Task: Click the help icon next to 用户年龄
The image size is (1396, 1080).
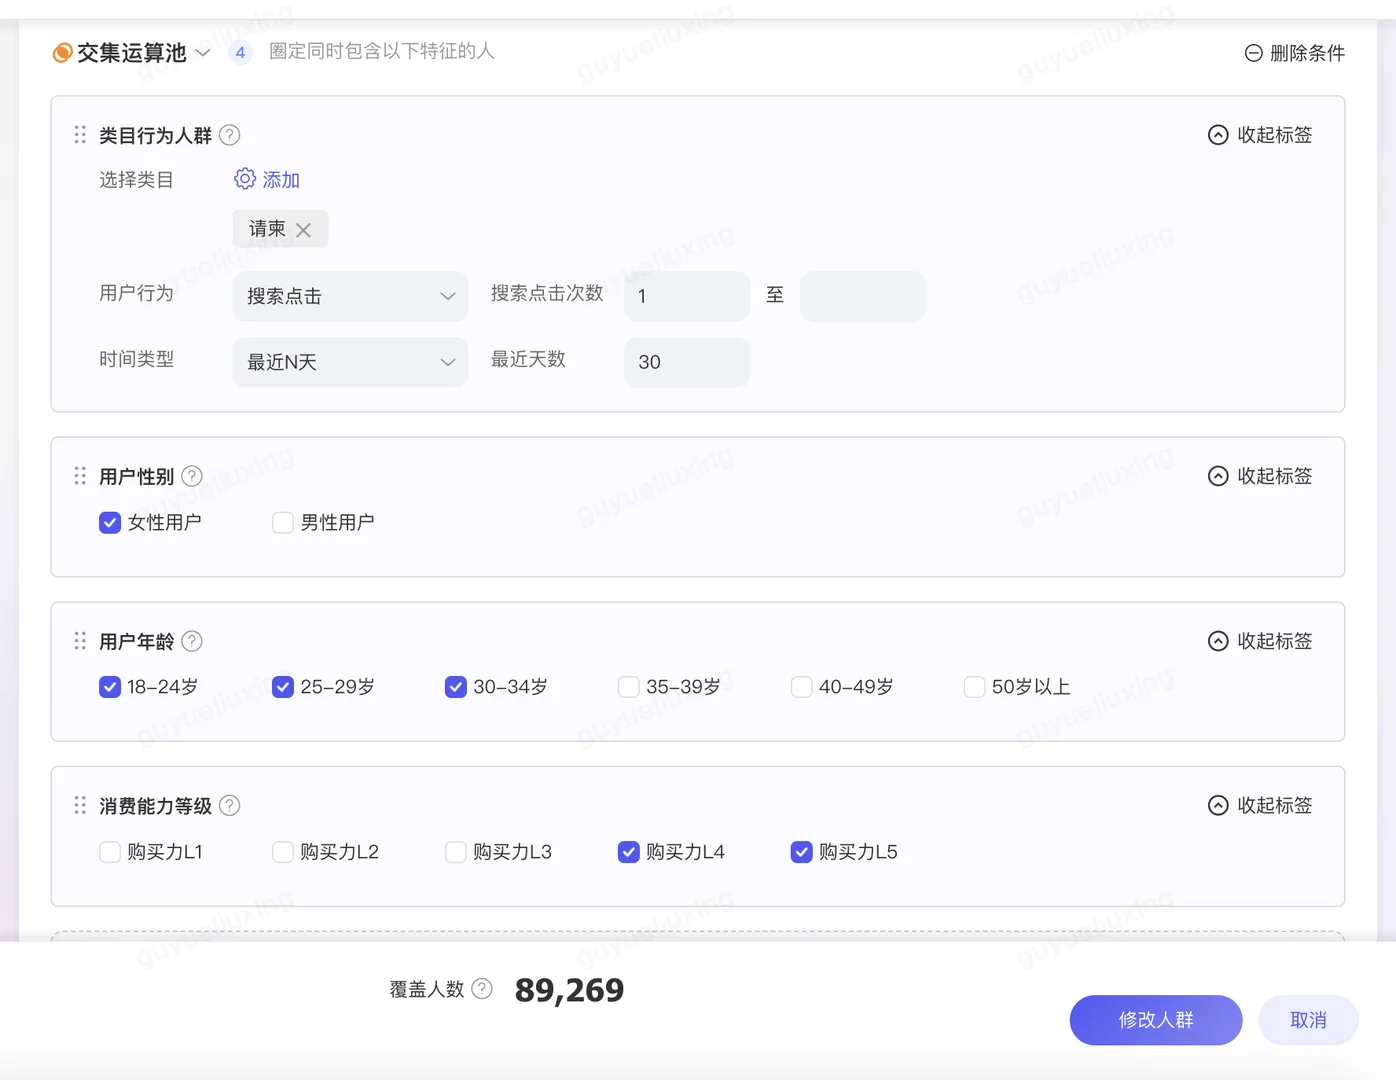Action: pyautogui.click(x=191, y=641)
